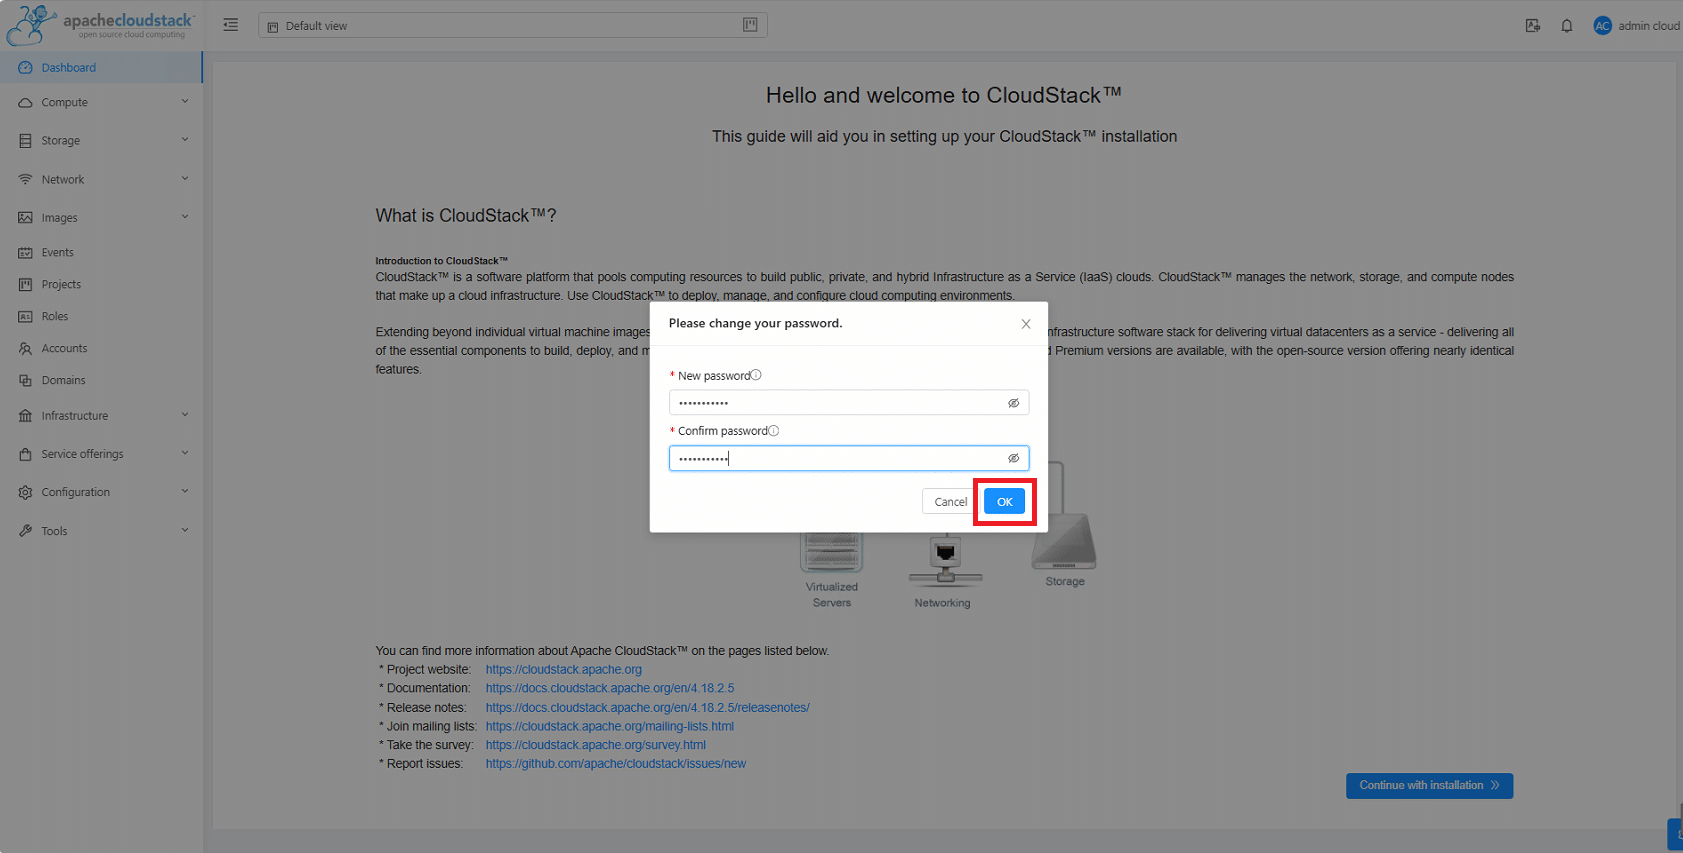1683x853 pixels.
Task: Expand the Images menu chevron
Action: pos(185,217)
